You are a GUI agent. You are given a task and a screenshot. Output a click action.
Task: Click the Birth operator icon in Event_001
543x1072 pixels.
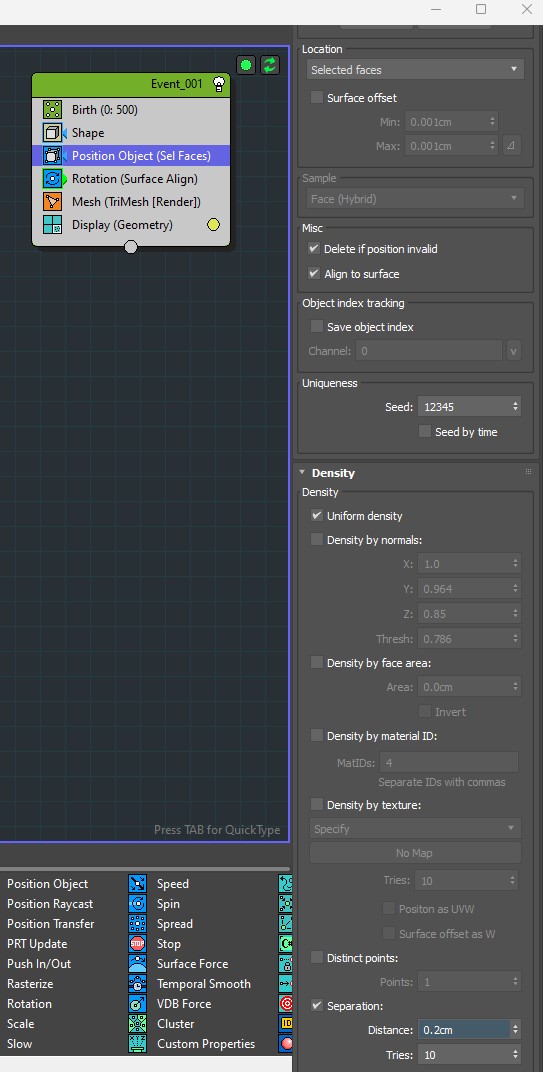pos(53,109)
